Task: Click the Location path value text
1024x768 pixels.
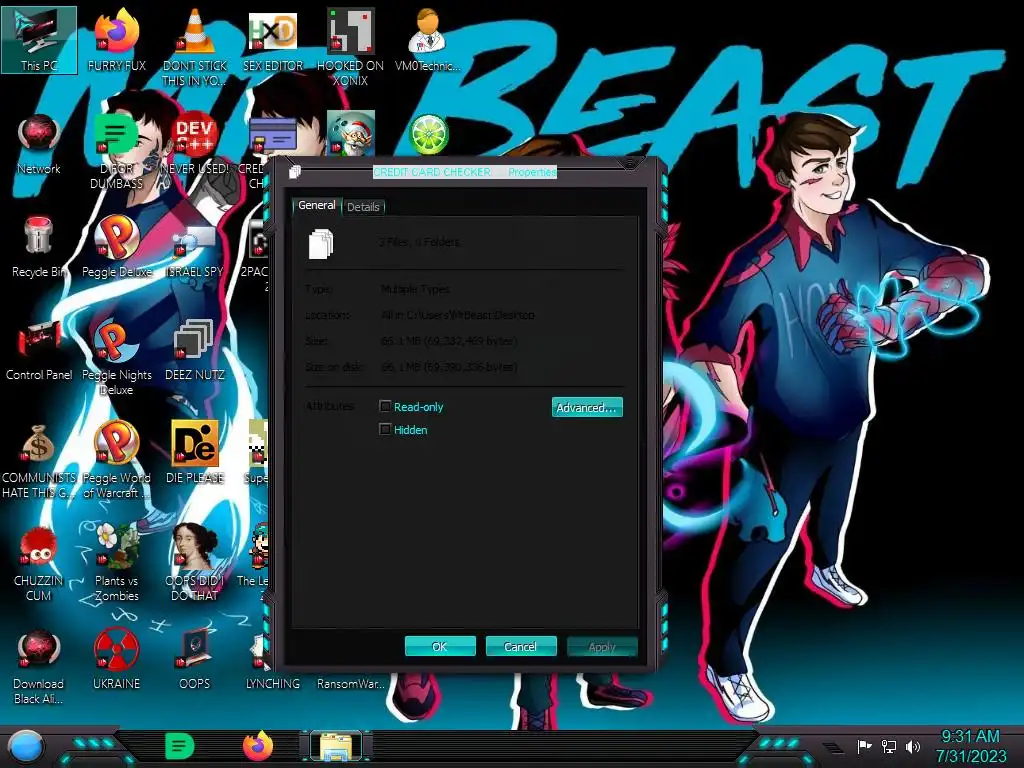Action: (458, 315)
